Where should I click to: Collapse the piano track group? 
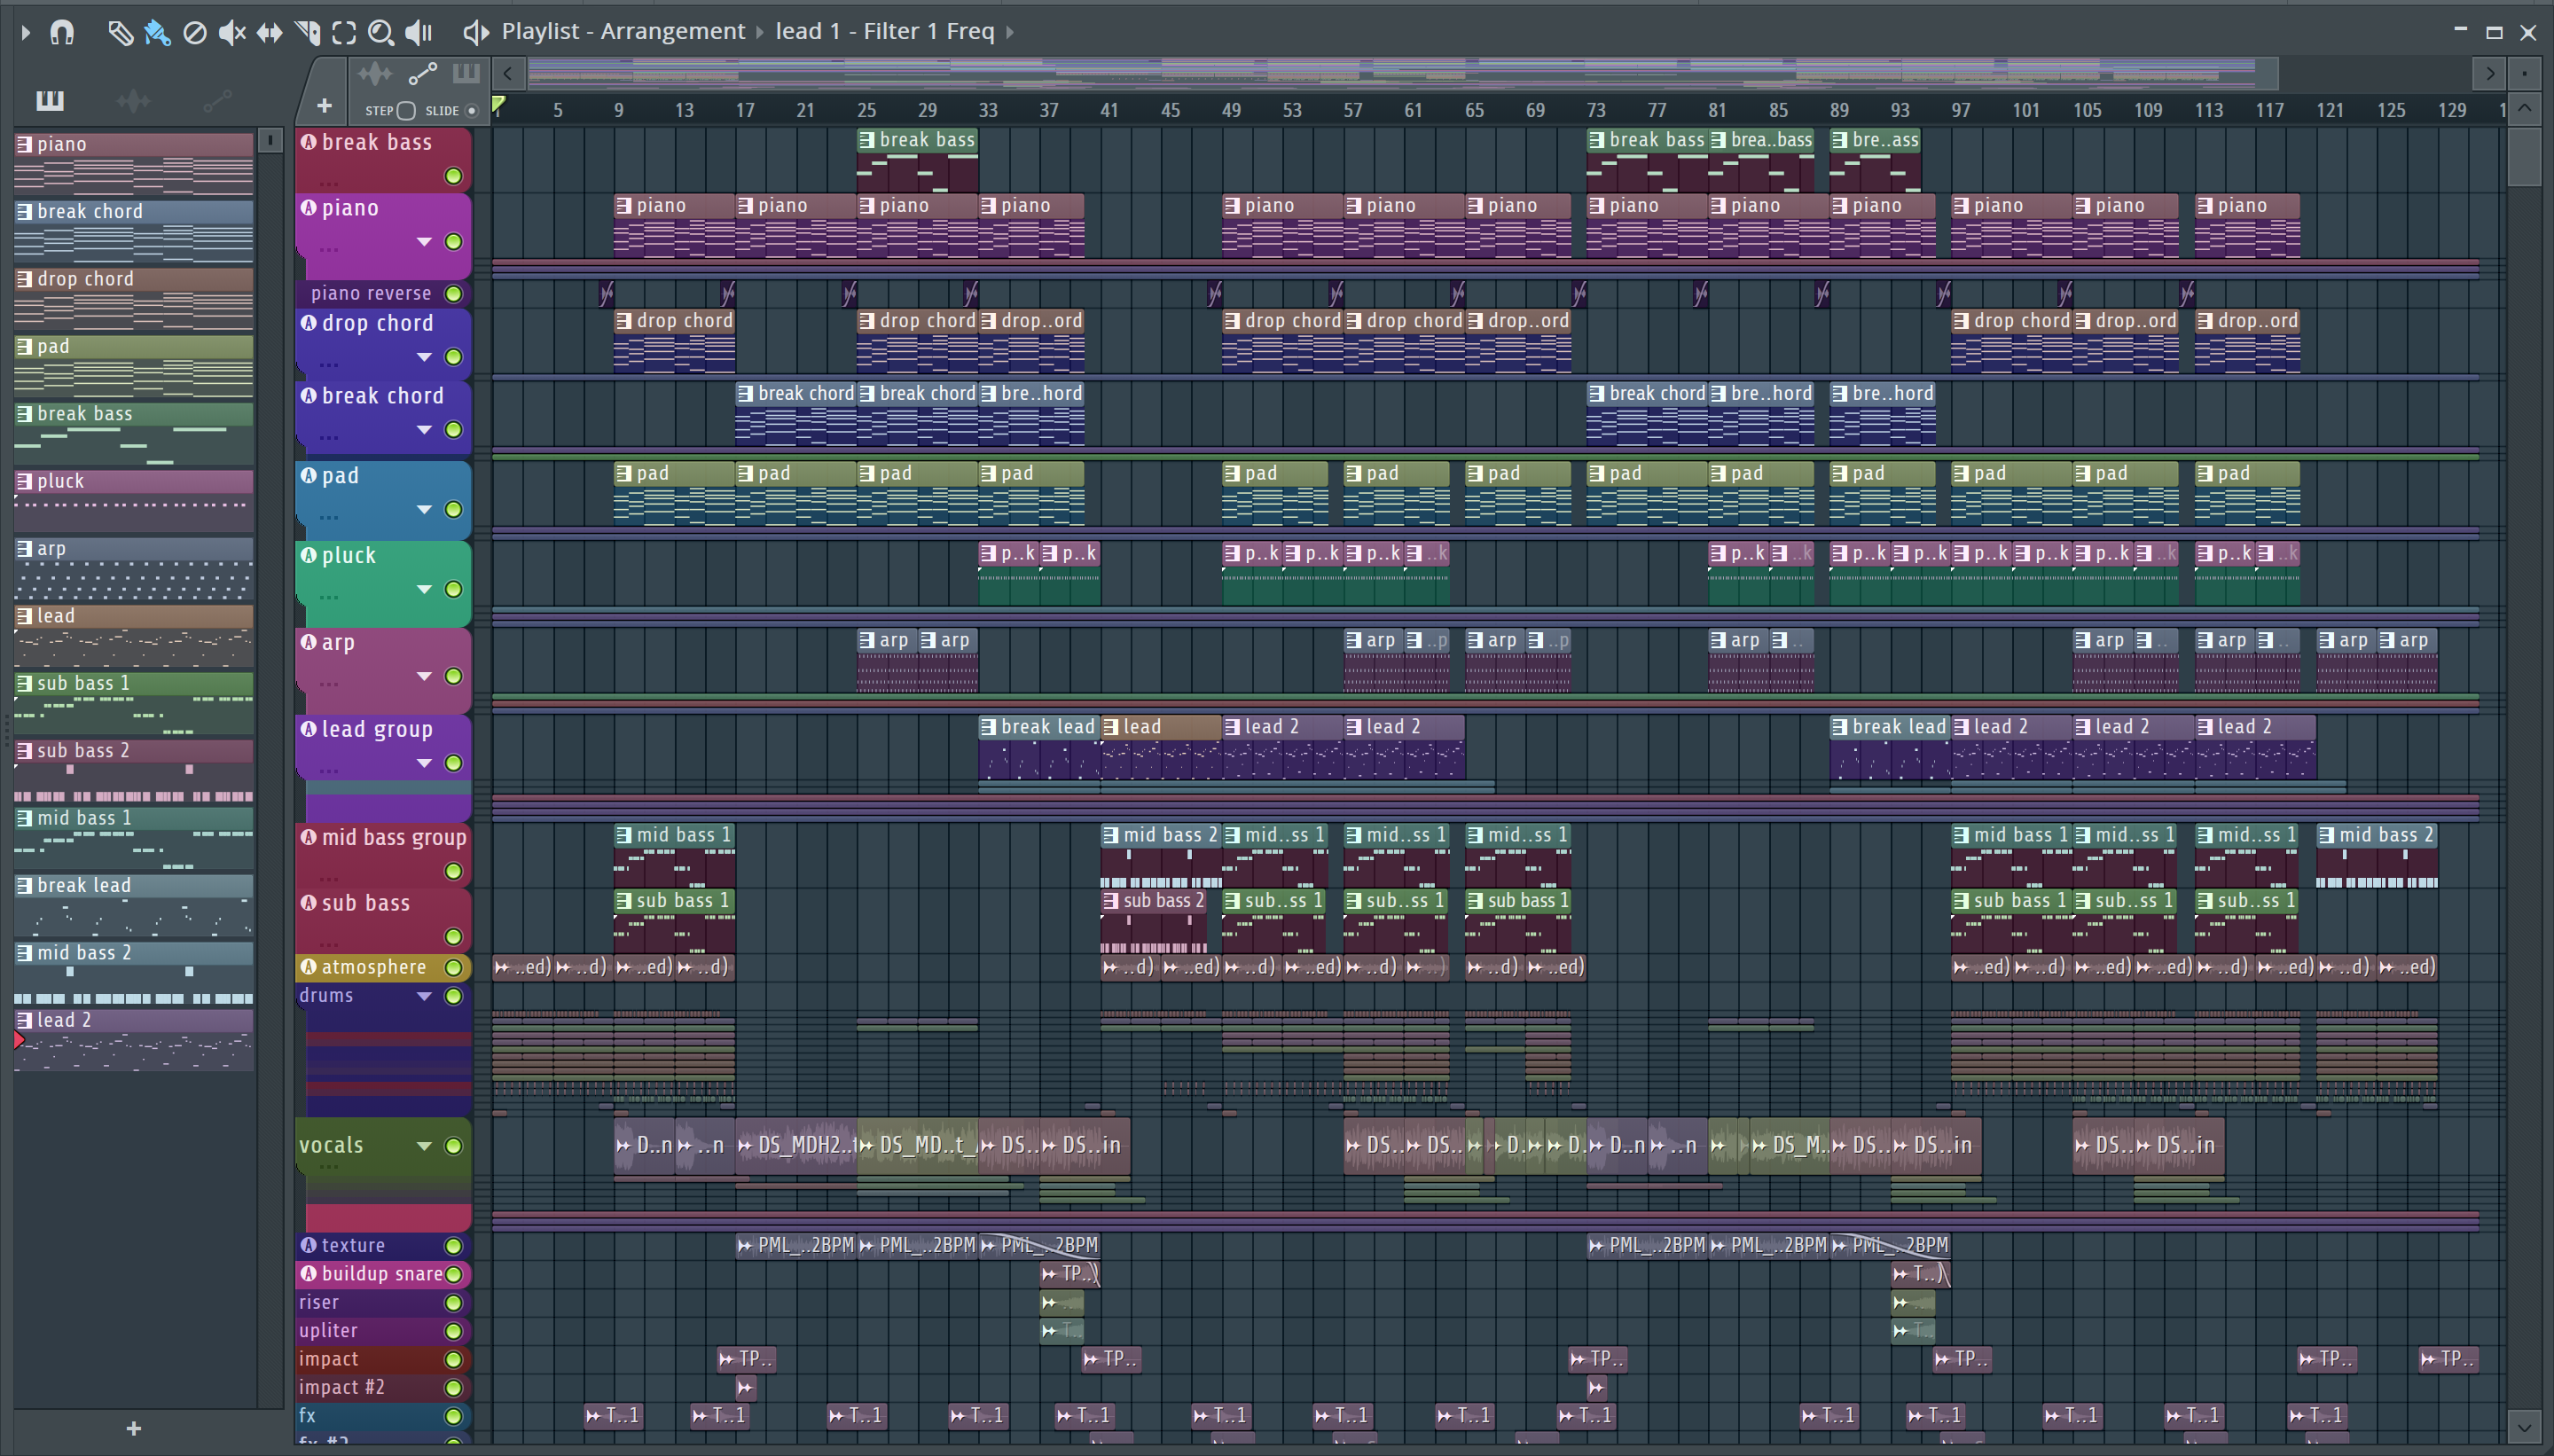point(424,242)
